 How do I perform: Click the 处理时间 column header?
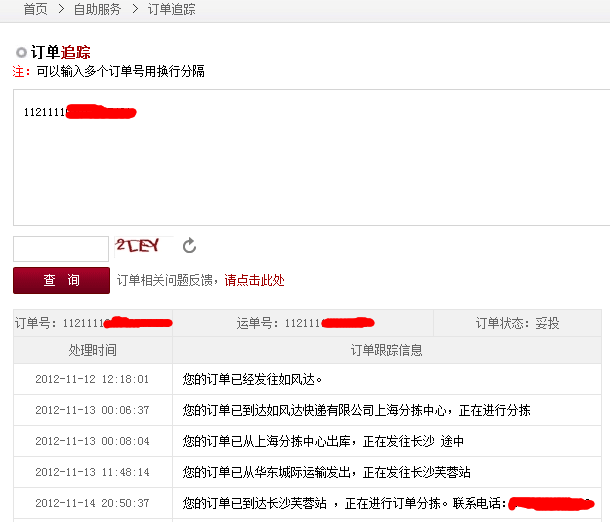[x=92, y=350]
